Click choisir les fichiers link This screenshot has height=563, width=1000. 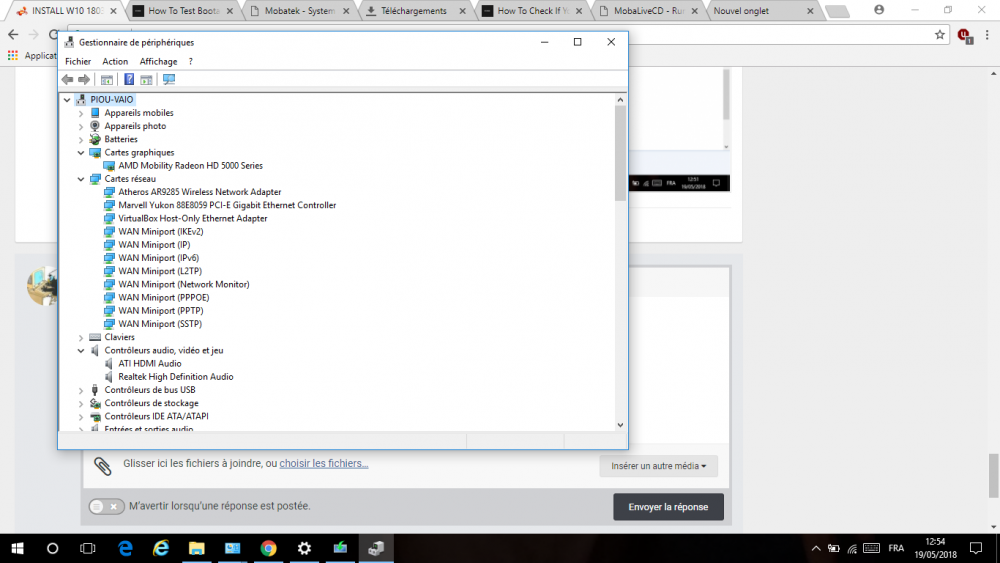(324, 464)
